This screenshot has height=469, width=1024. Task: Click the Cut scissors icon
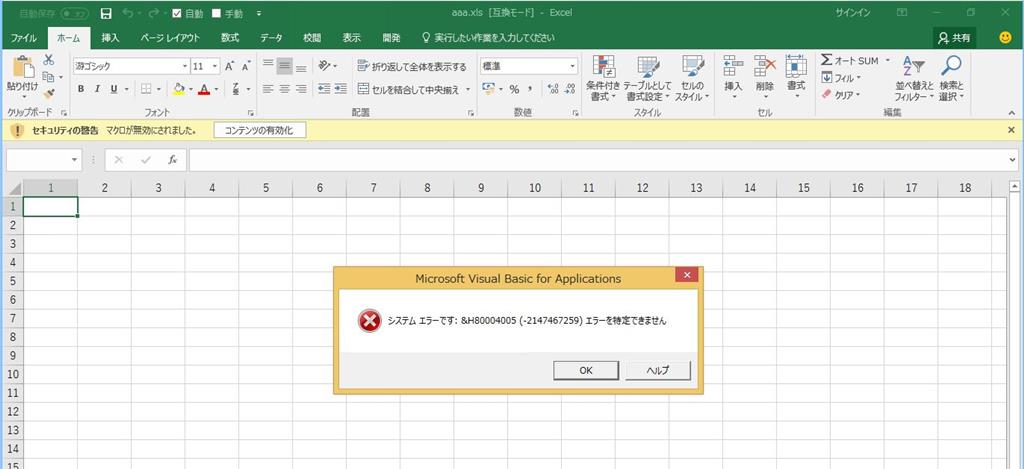[x=48, y=60]
